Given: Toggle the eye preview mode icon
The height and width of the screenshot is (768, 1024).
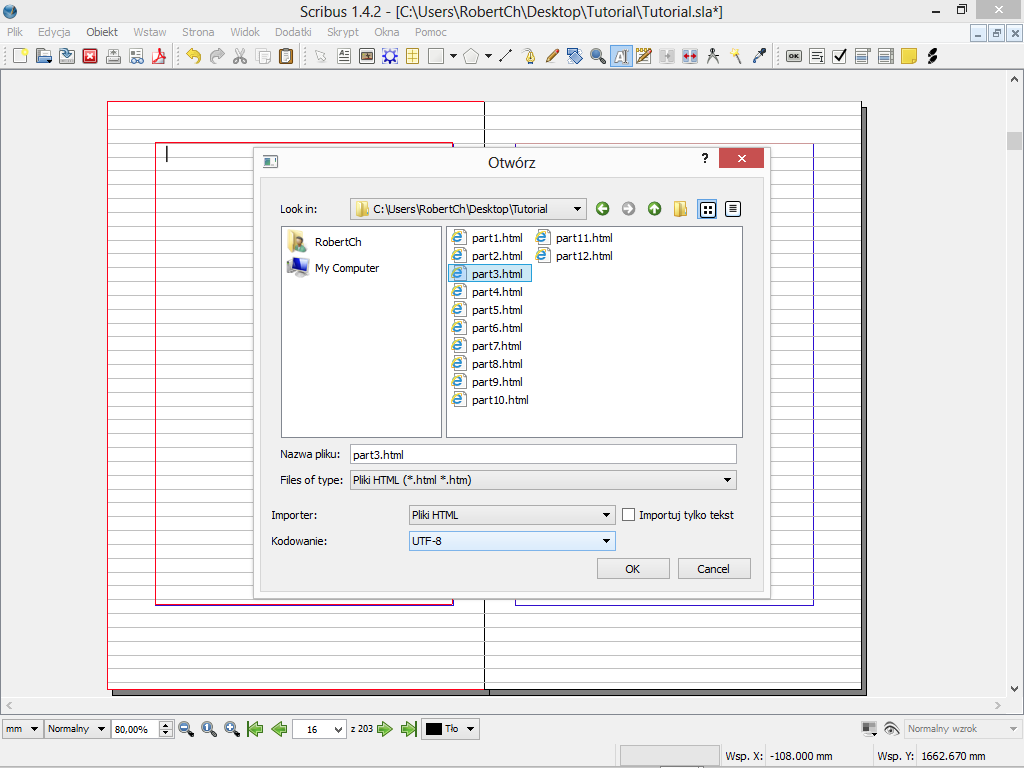Looking at the screenshot, I should (891, 729).
